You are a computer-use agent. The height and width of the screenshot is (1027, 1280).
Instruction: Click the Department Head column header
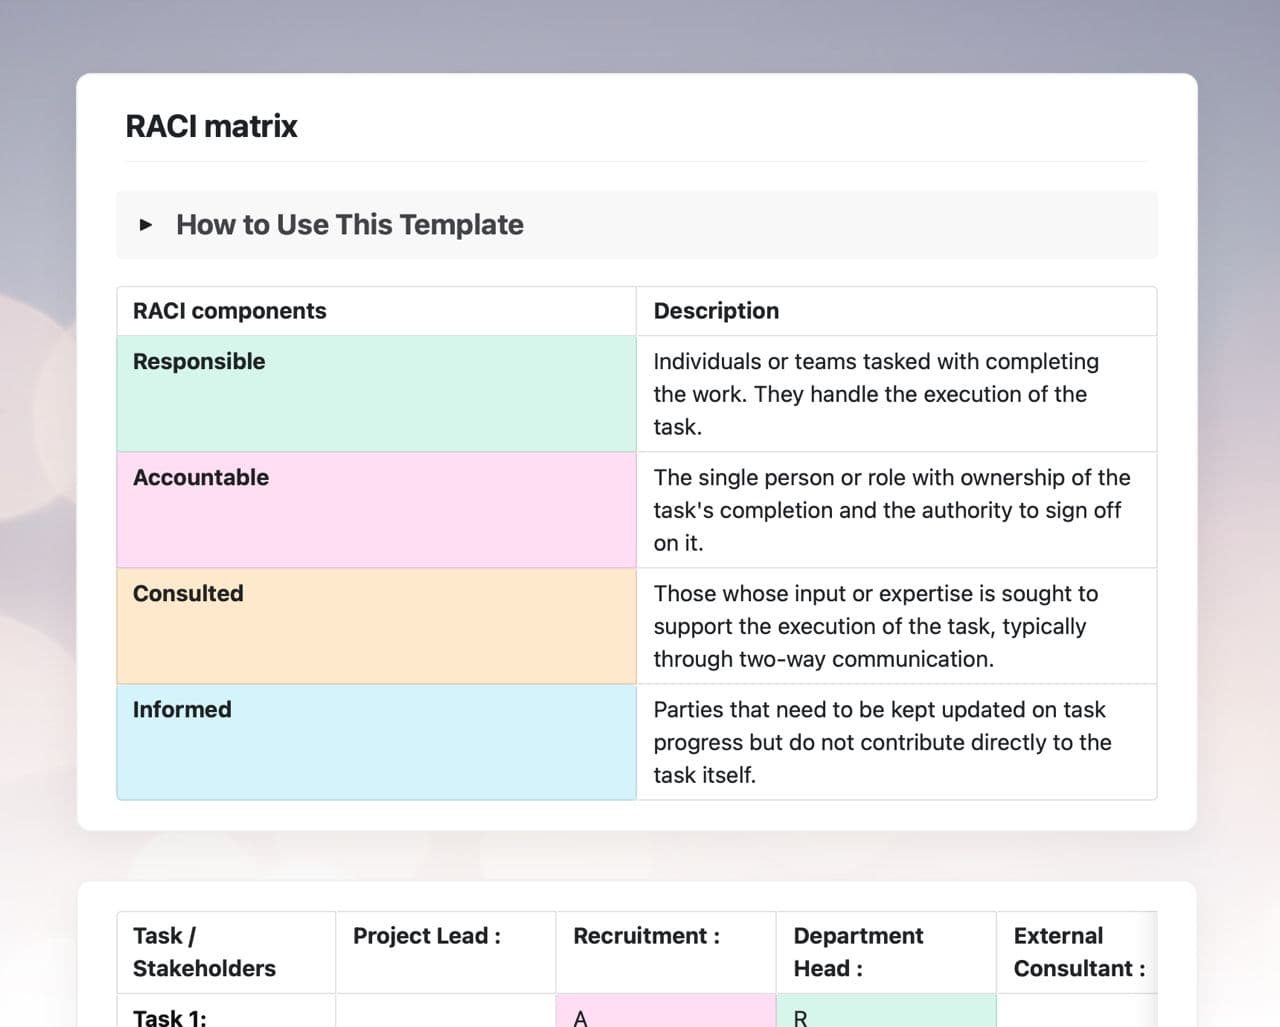click(x=885, y=952)
